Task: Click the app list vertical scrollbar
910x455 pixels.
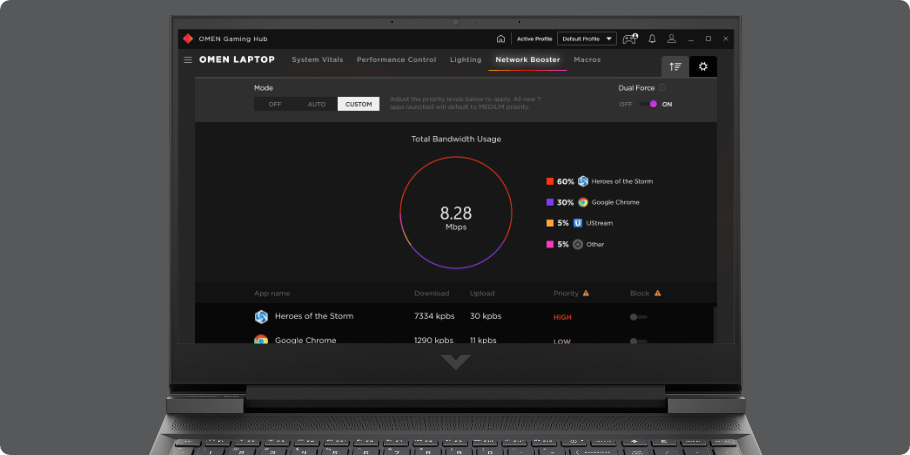Action: (714, 325)
